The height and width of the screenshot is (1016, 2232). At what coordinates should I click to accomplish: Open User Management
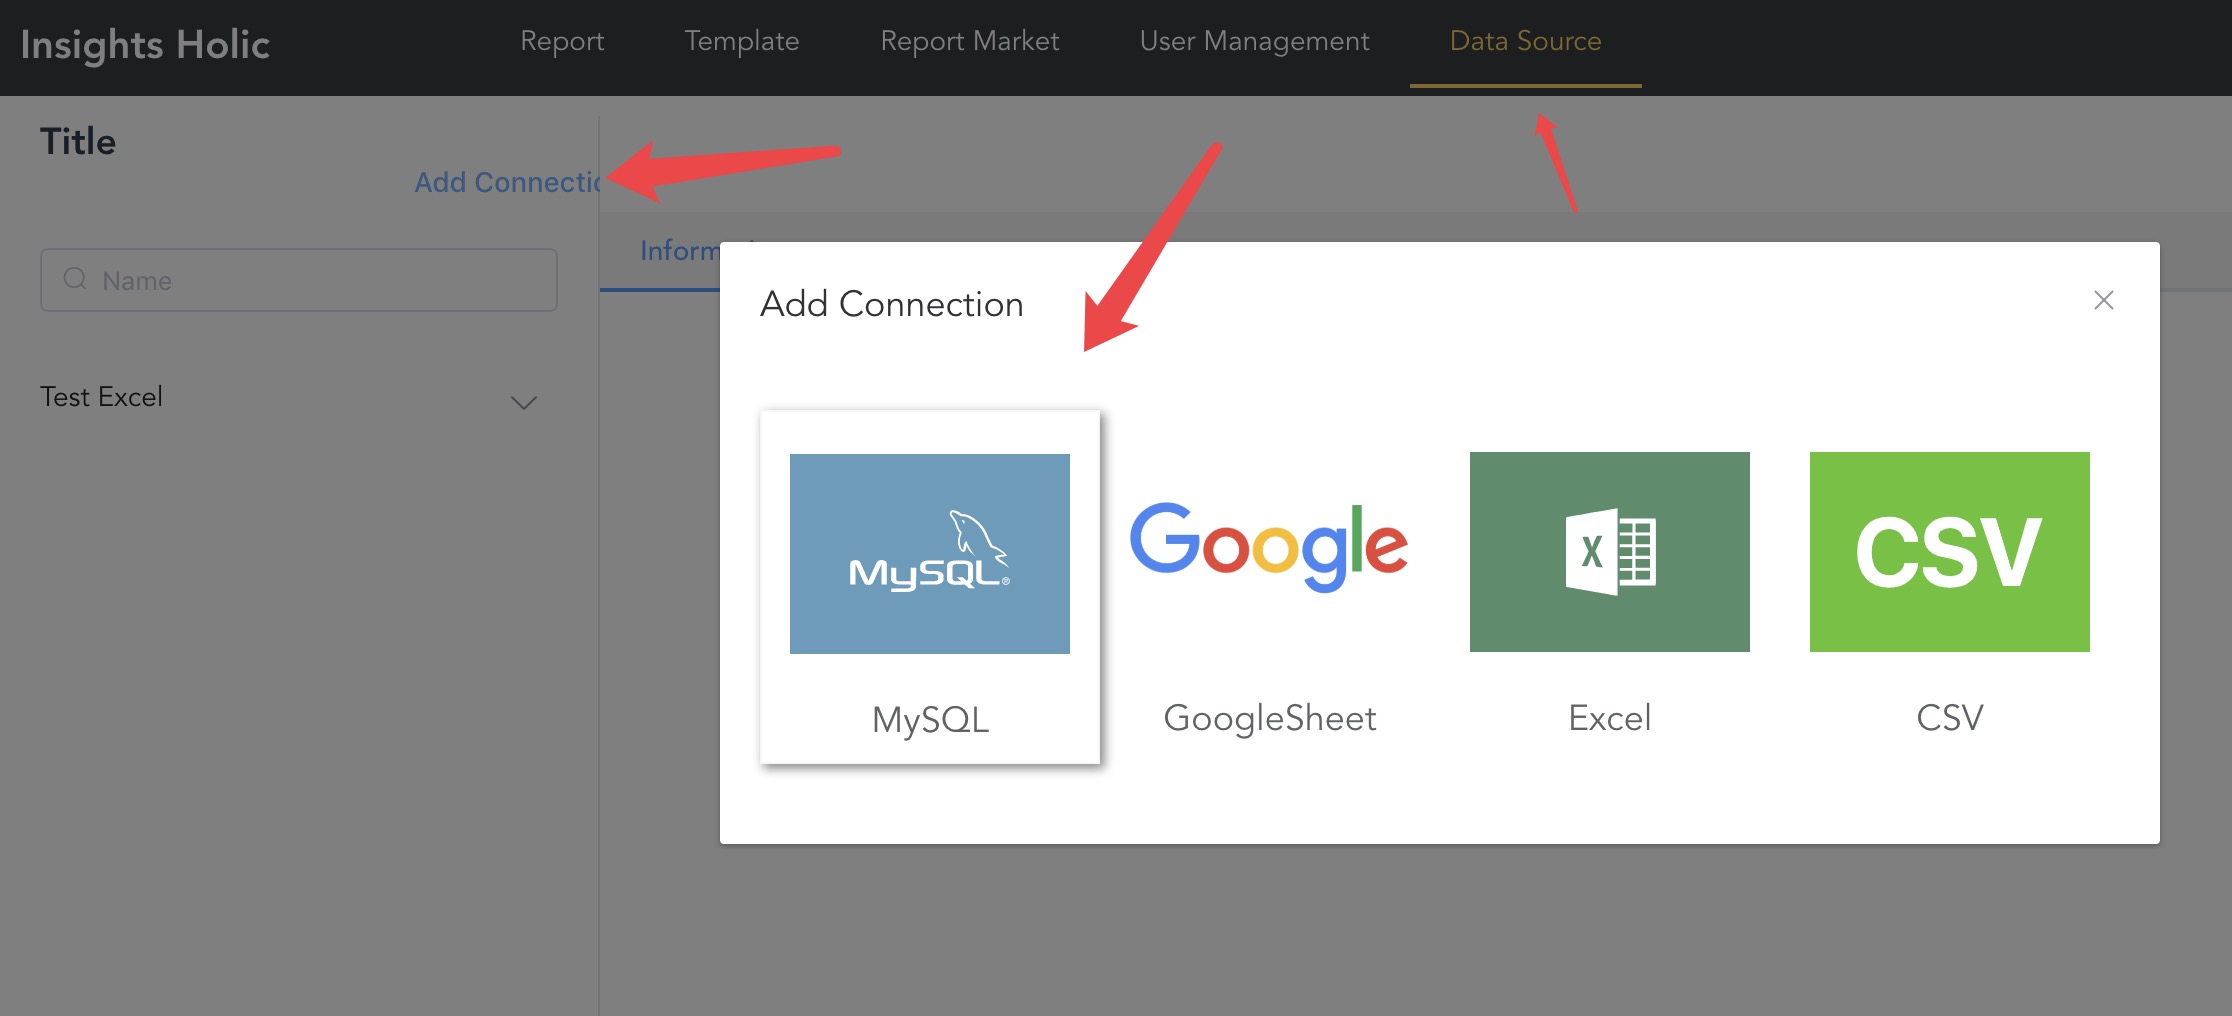(1255, 41)
